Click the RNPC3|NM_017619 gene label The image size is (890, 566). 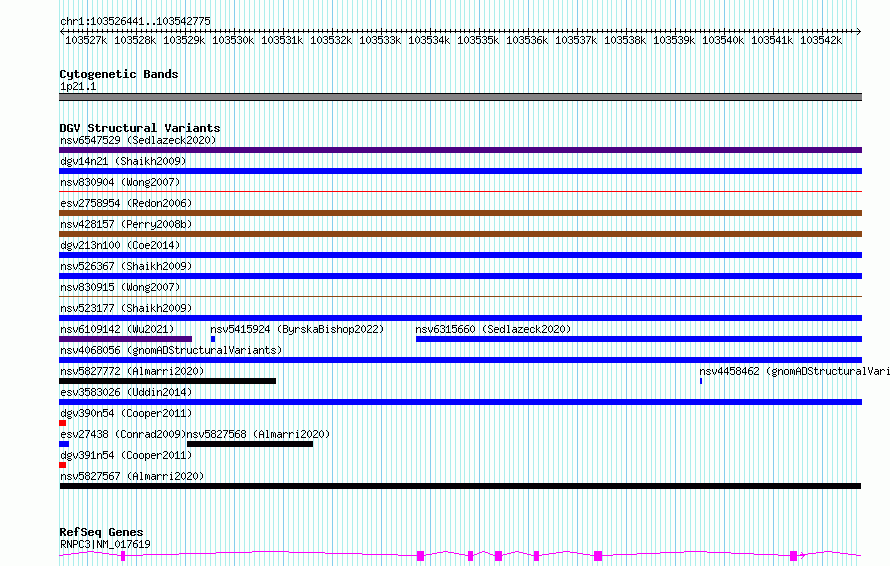pyautogui.click(x=105, y=544)
